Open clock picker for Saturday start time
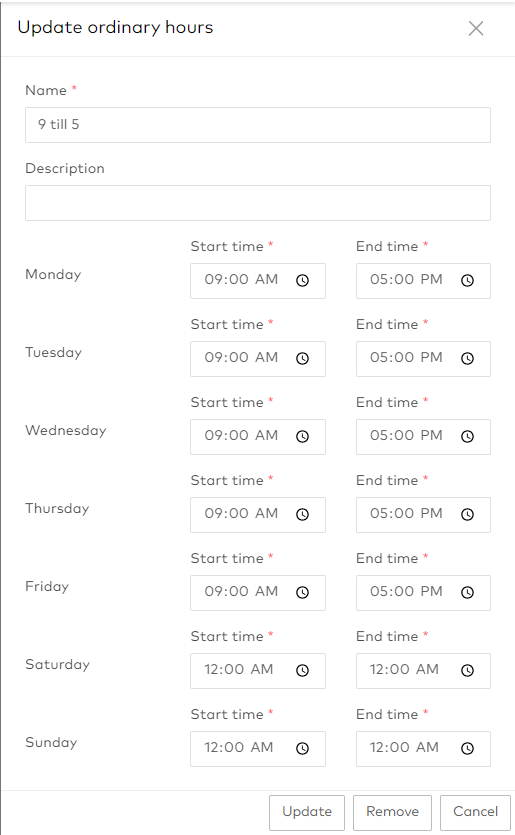The image size is (515, 835). (303, 670)
